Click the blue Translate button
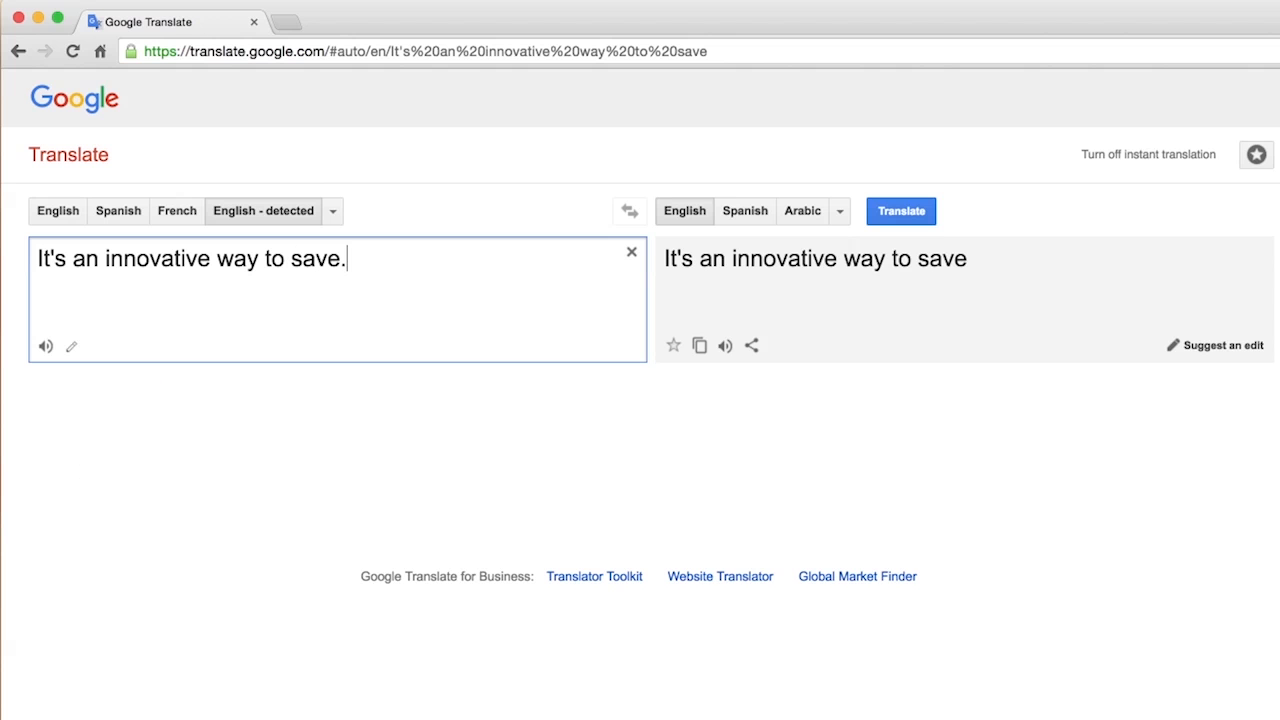This screenshot has width=1280, height=720. click(901, 211)
